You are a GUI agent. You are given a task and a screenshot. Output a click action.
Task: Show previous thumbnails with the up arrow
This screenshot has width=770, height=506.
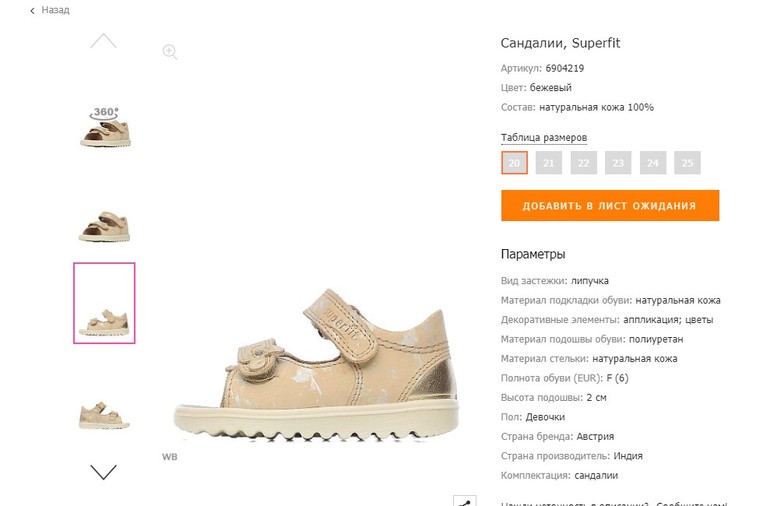point(104,41)
